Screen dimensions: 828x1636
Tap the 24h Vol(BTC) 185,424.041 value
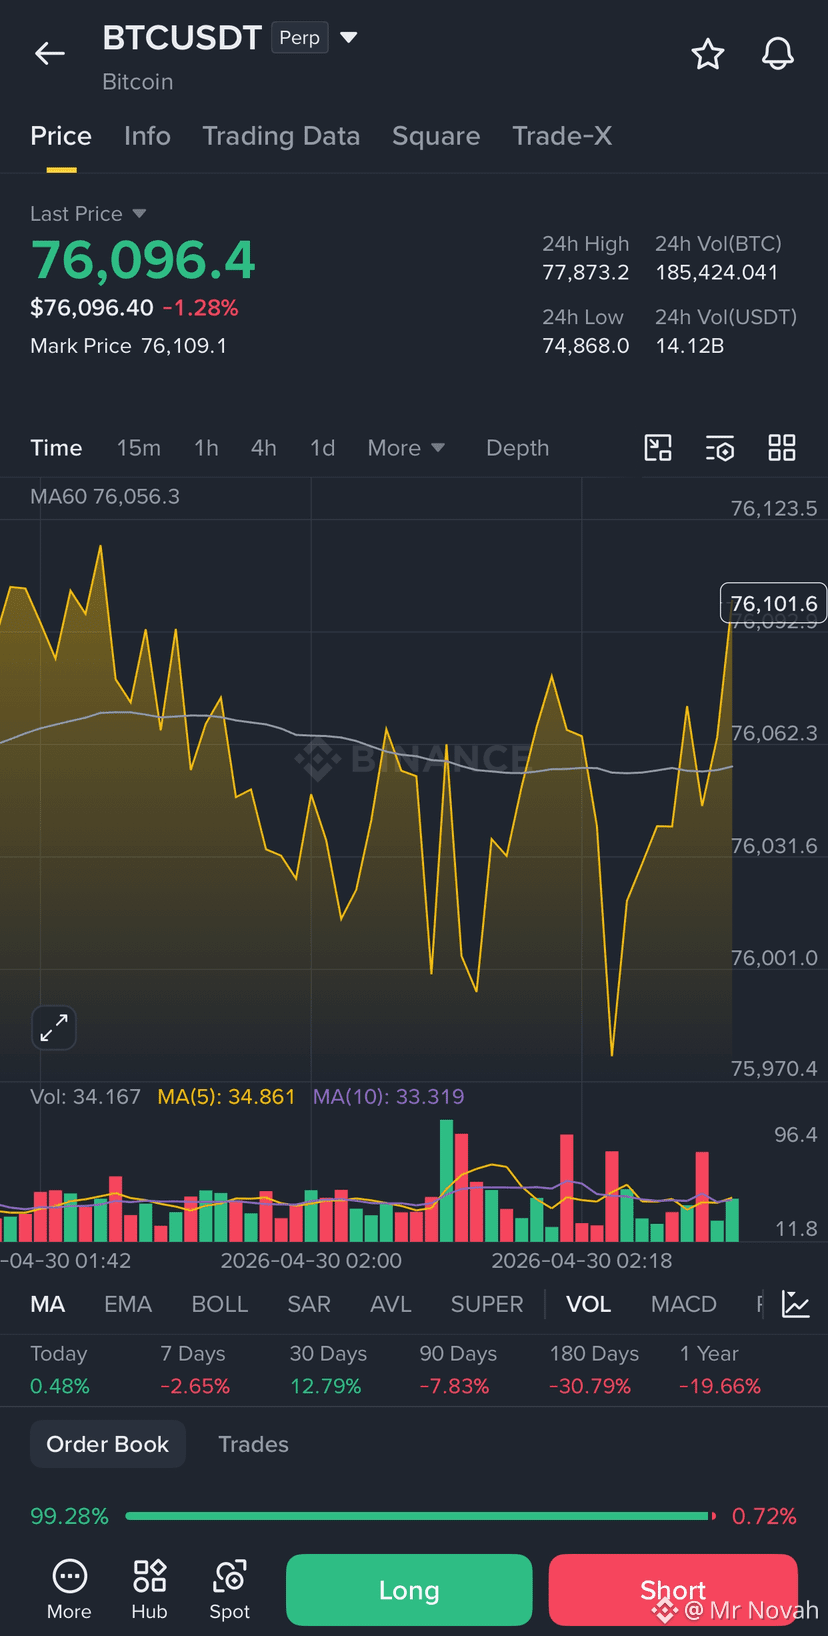point(717,272)
